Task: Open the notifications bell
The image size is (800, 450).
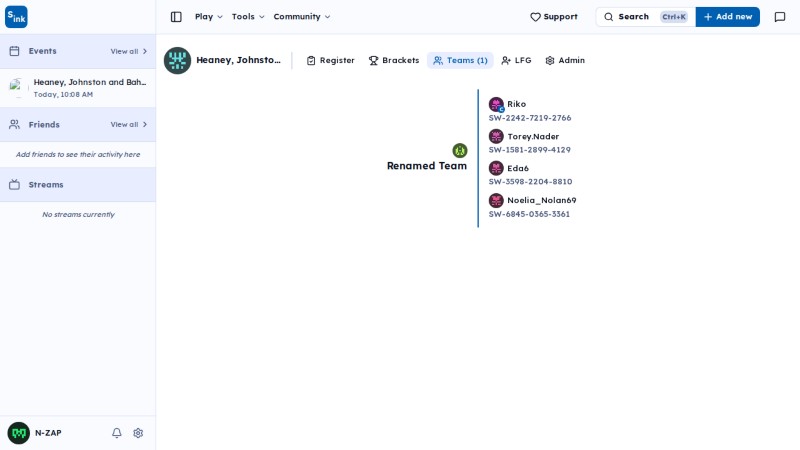Action: (117, 433)
